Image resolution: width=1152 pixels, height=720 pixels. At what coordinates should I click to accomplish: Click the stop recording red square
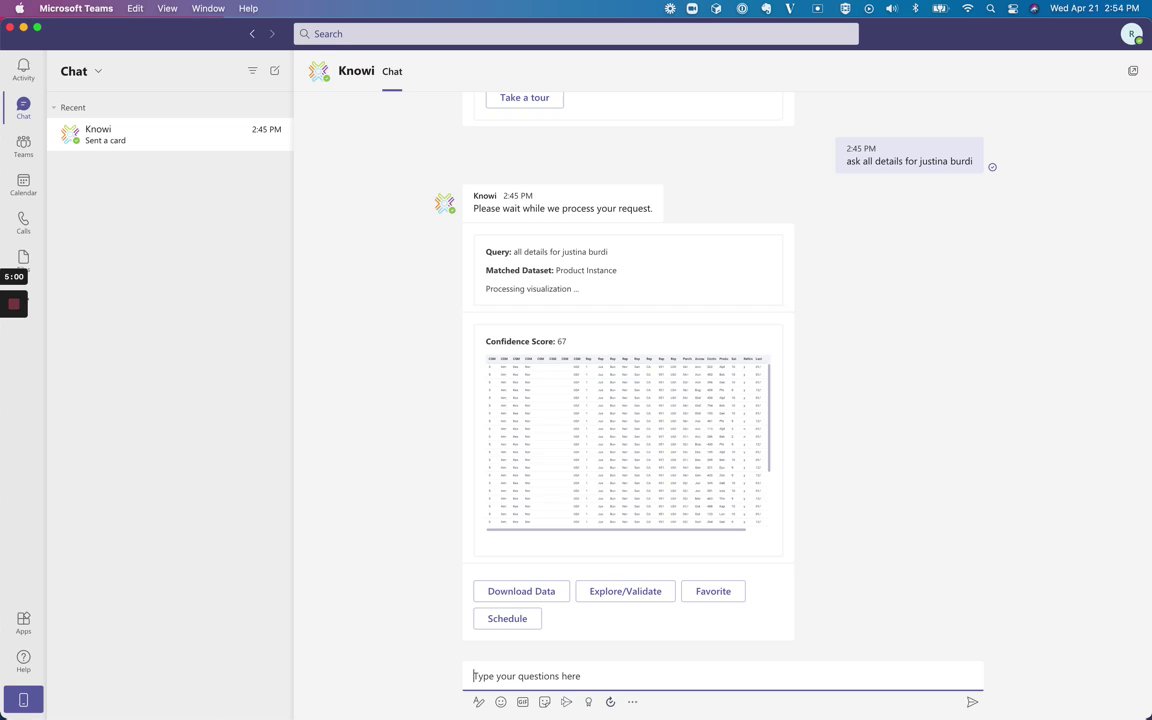[14, 303]
